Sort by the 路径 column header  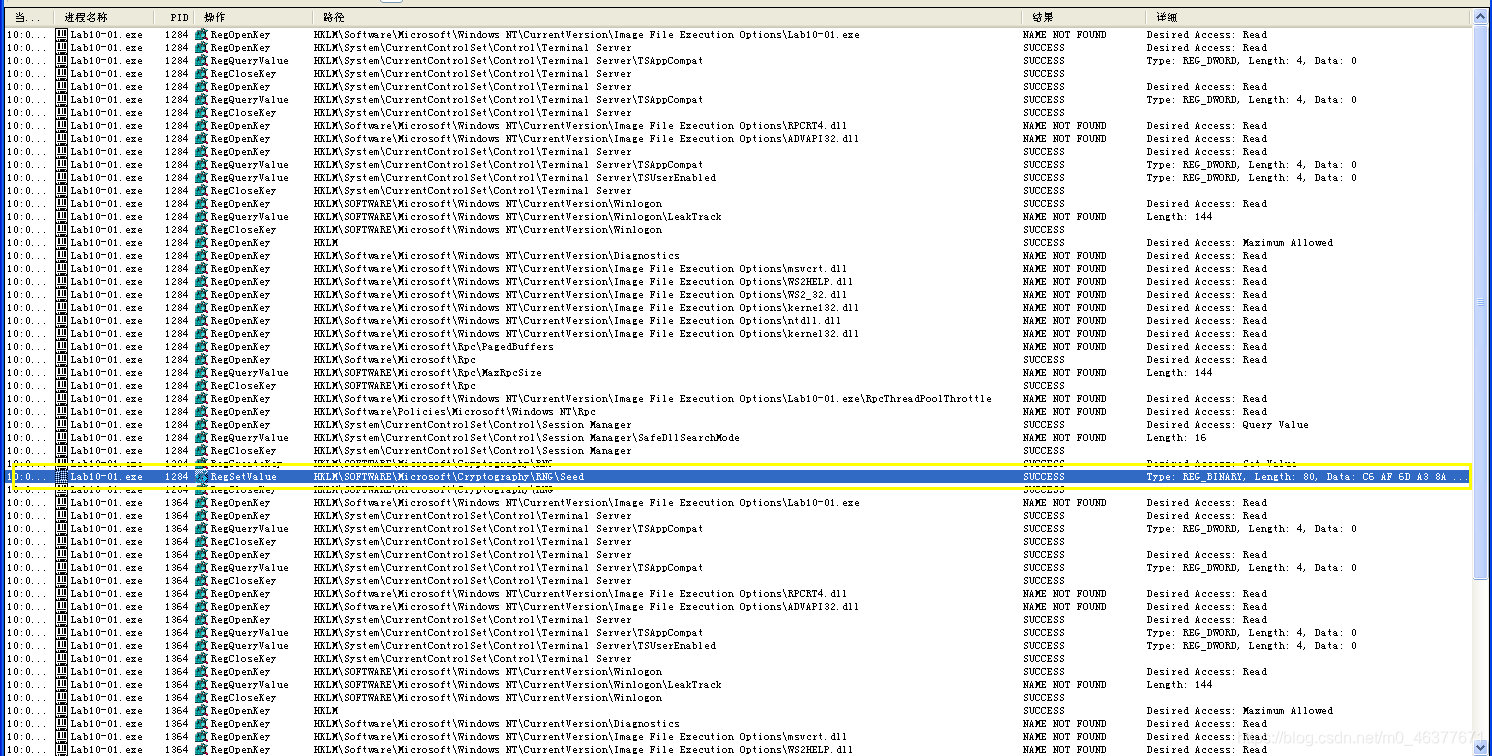point(667,17)
